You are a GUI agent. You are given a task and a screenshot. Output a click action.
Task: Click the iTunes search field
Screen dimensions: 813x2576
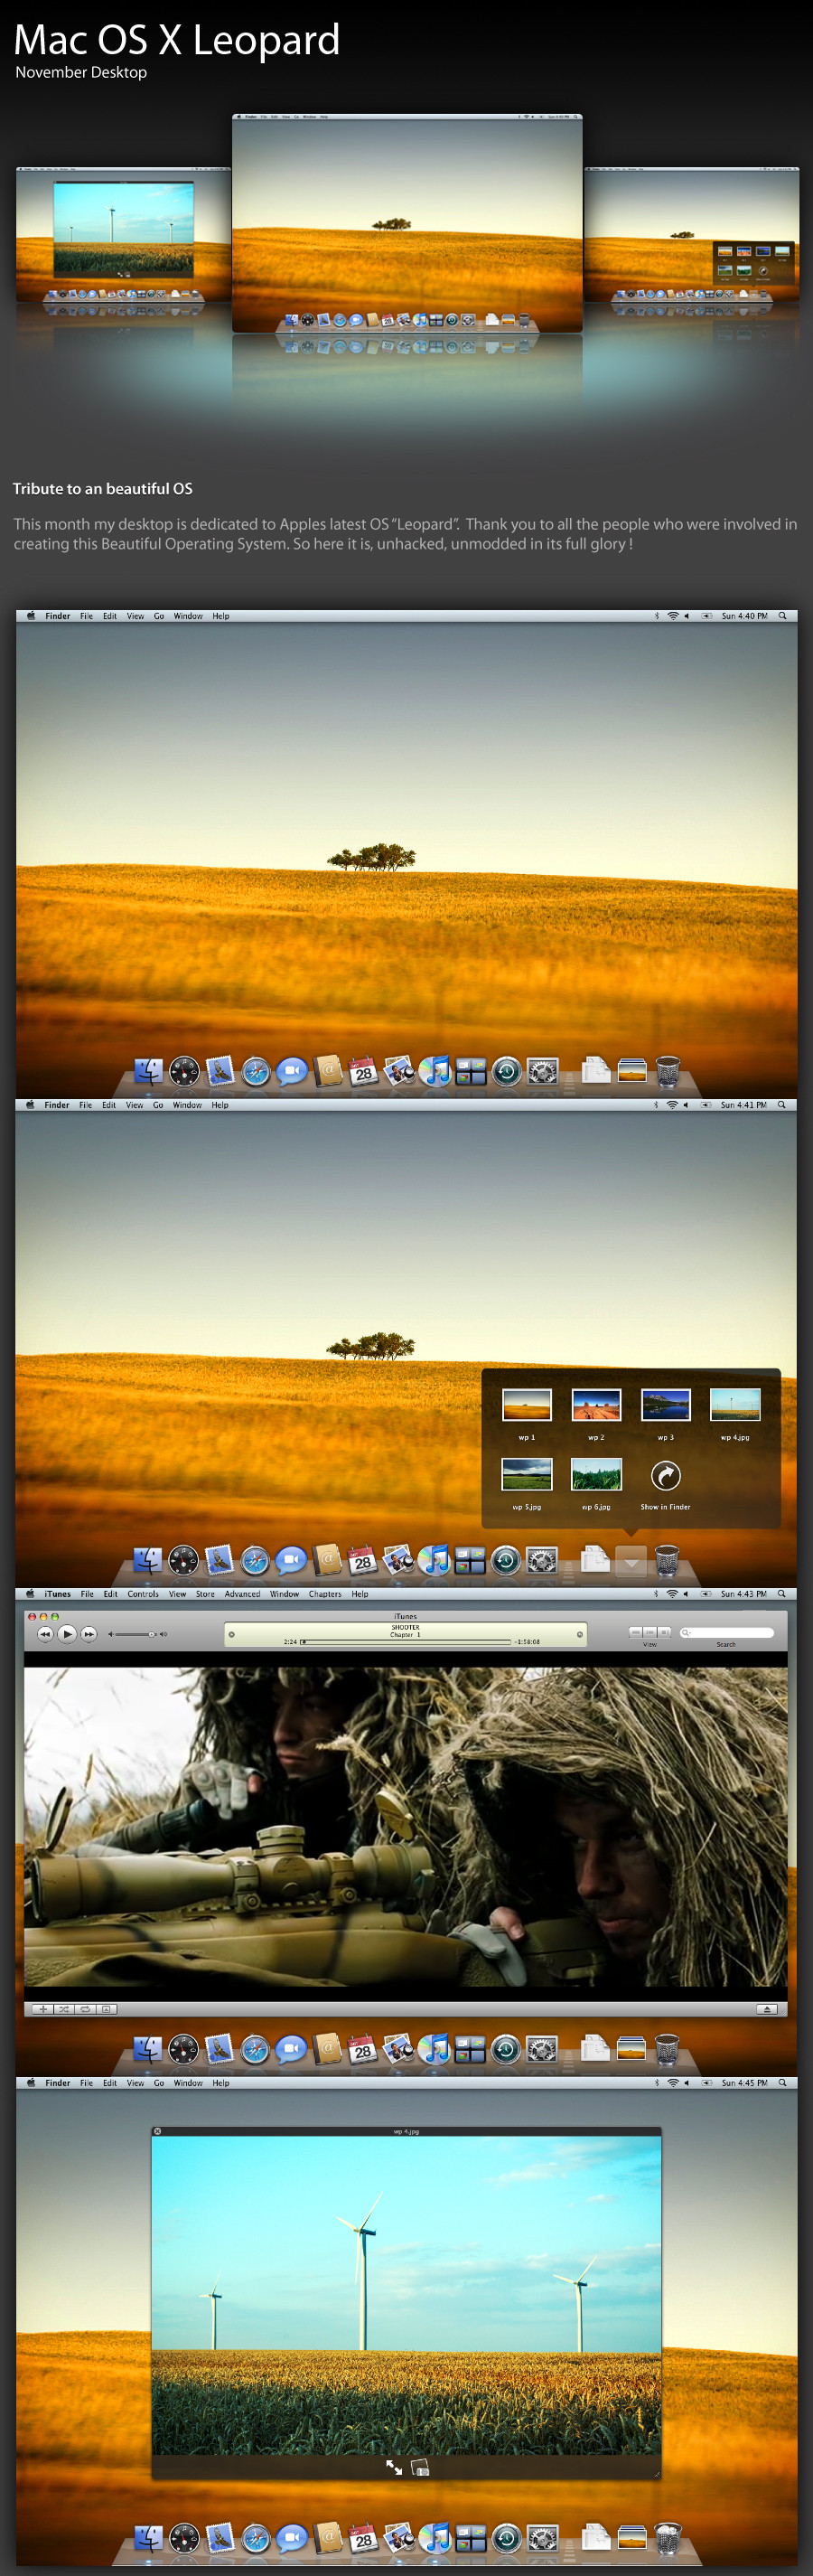726,1632
